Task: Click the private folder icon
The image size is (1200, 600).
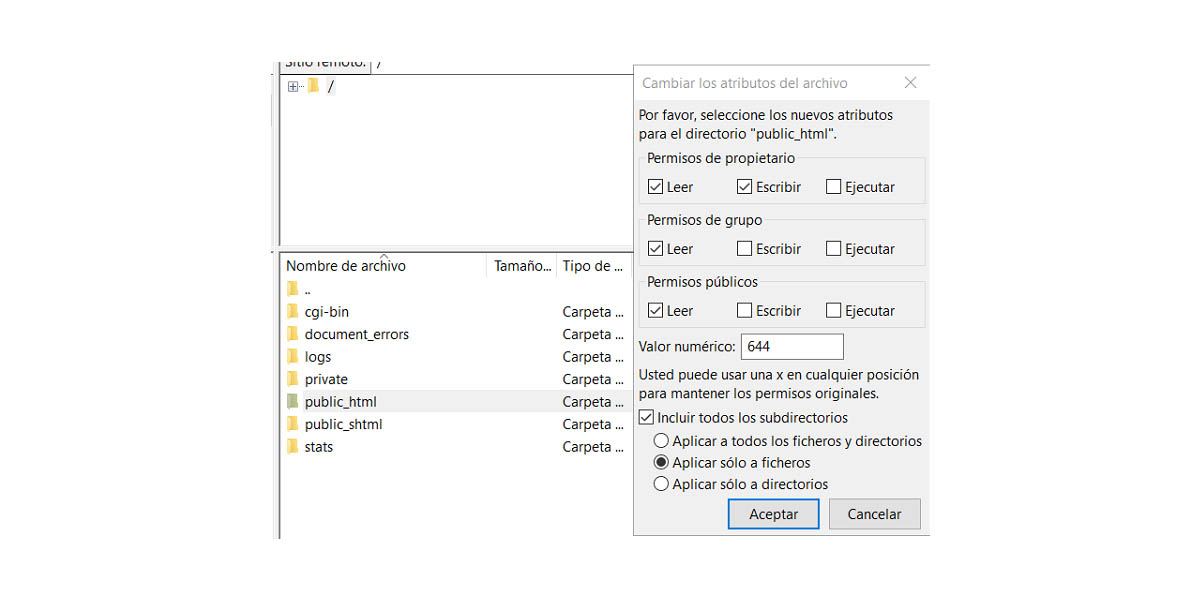Action: [x=292, y=379]
